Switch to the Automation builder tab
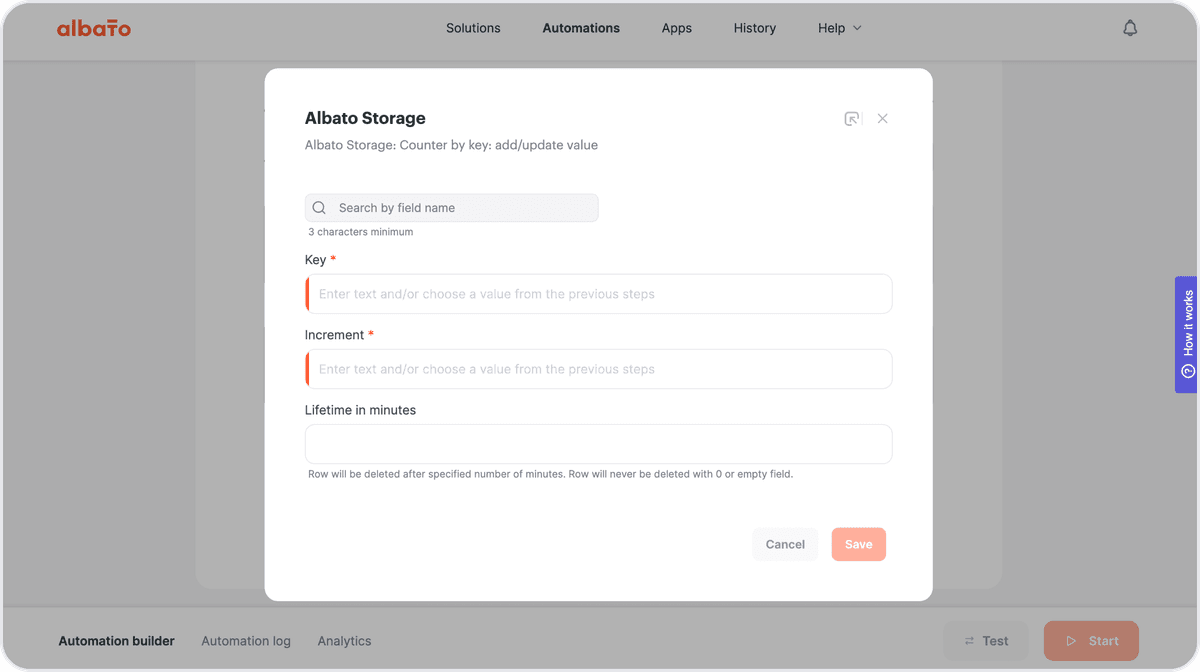1200x672 pixels. click(117, 641)
